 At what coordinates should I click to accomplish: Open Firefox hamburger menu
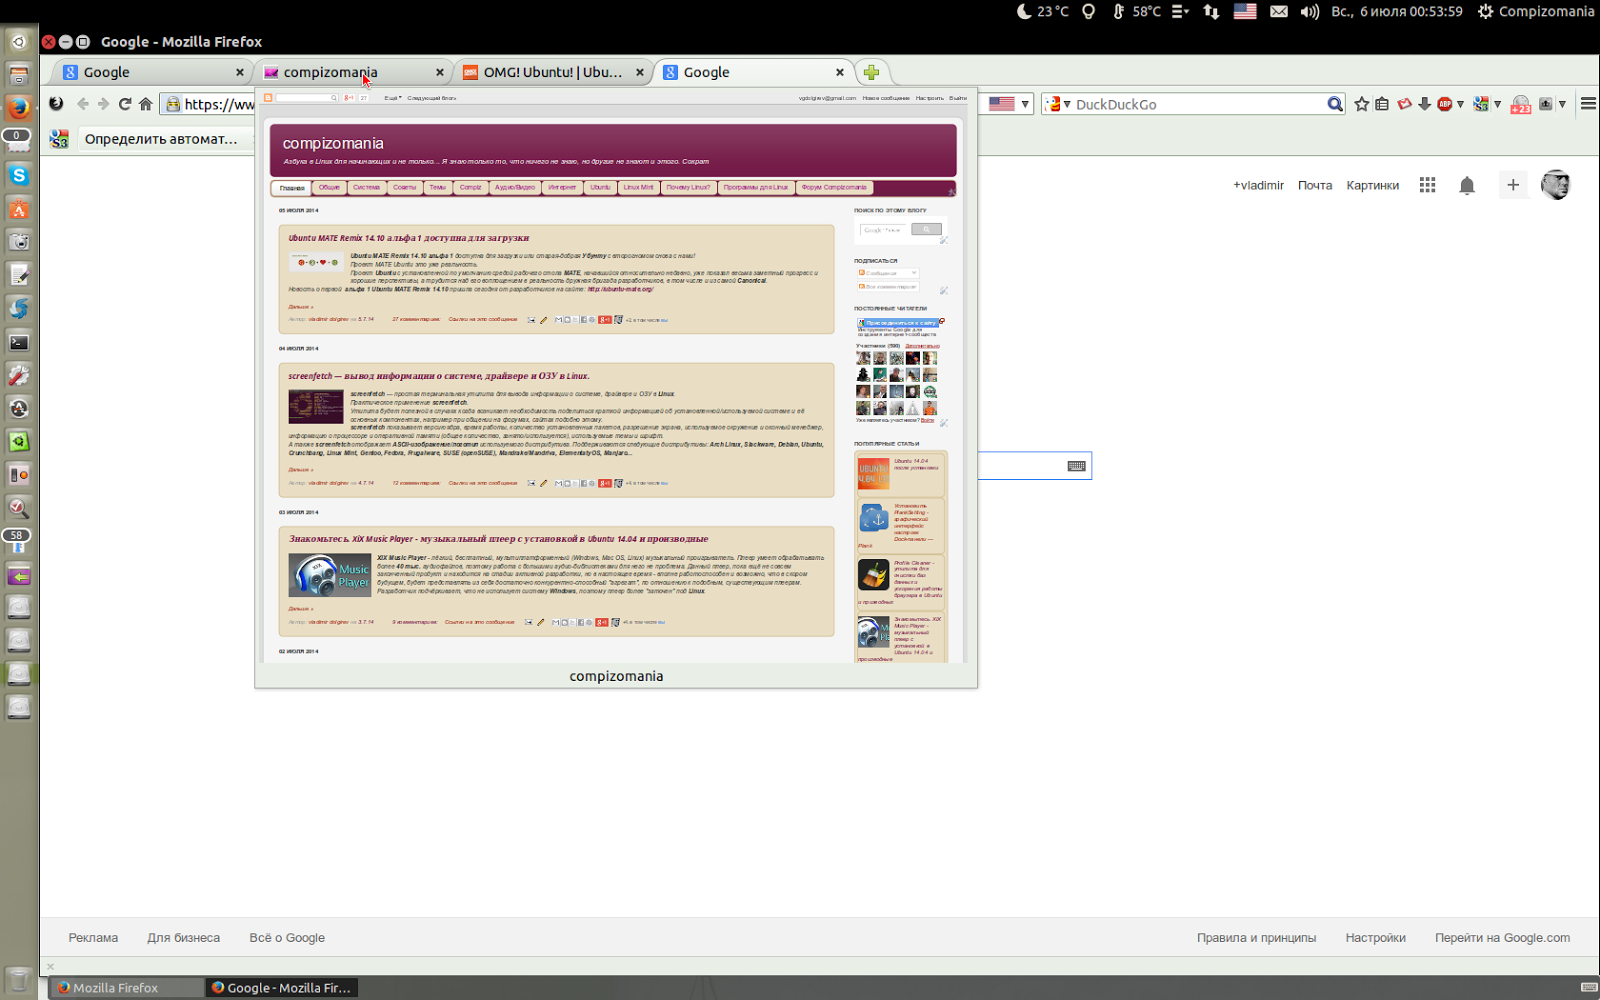pos(1588,104)
